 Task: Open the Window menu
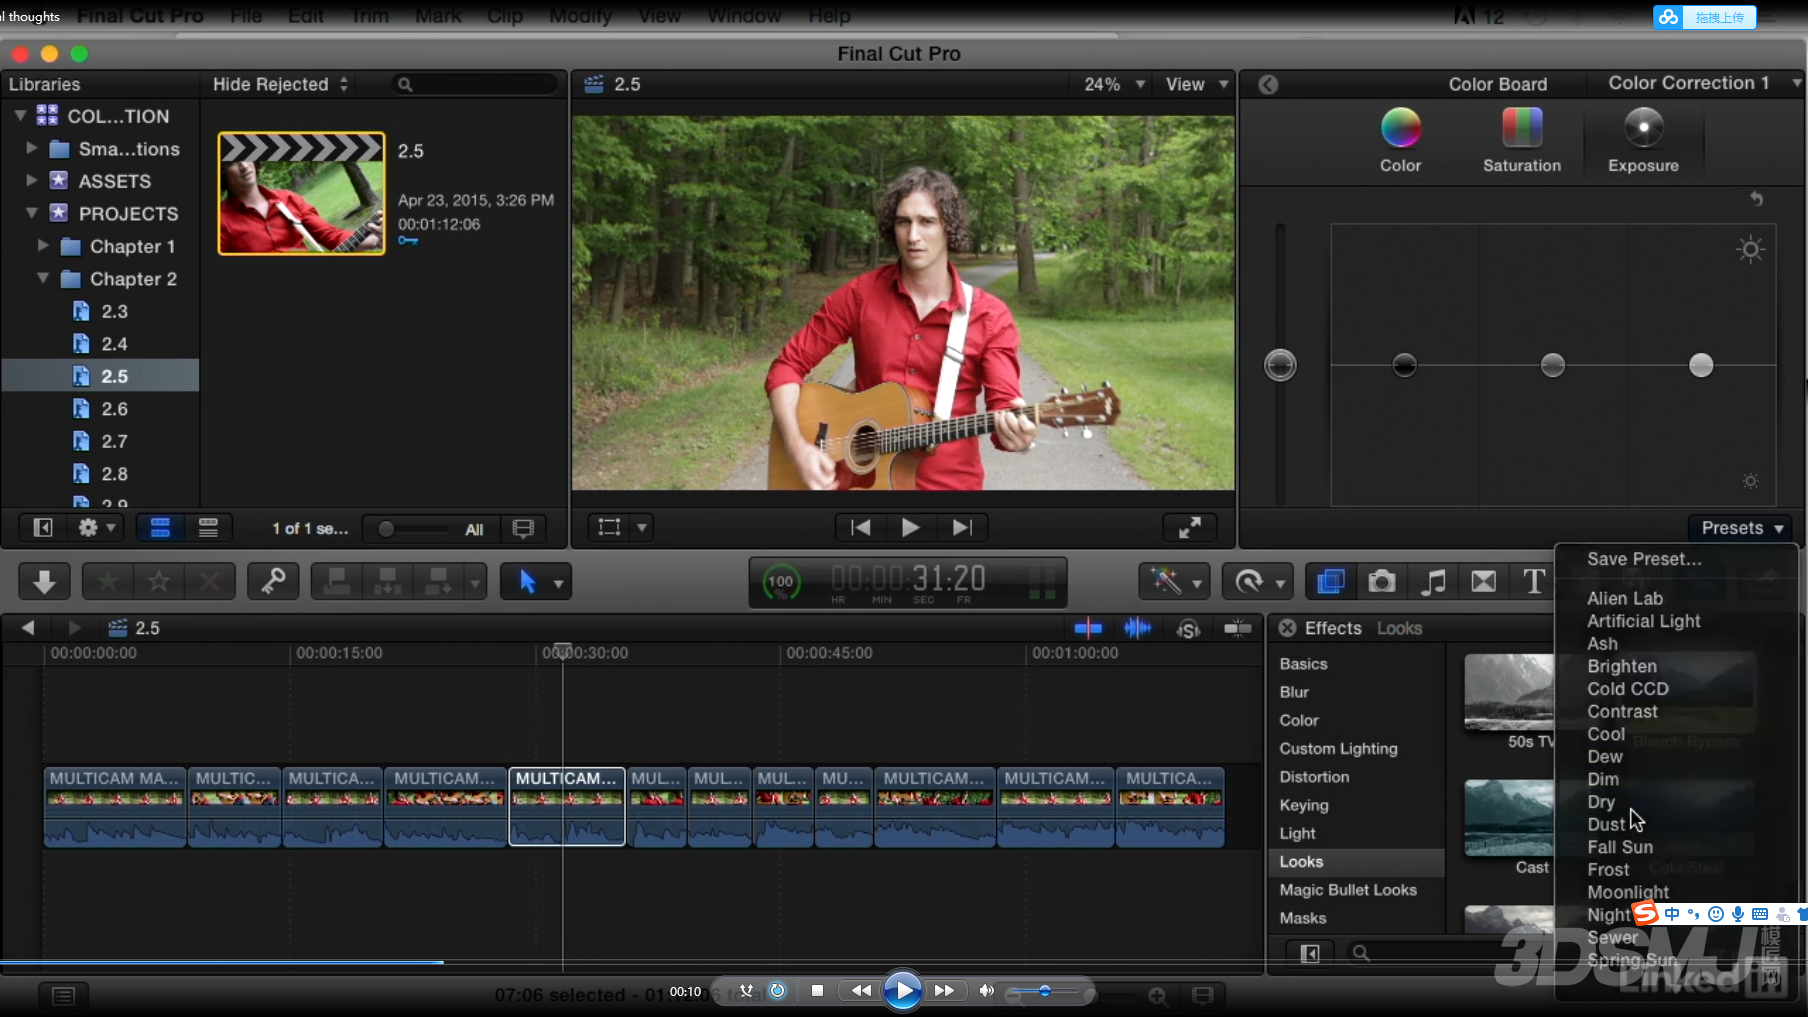(744, 16)
